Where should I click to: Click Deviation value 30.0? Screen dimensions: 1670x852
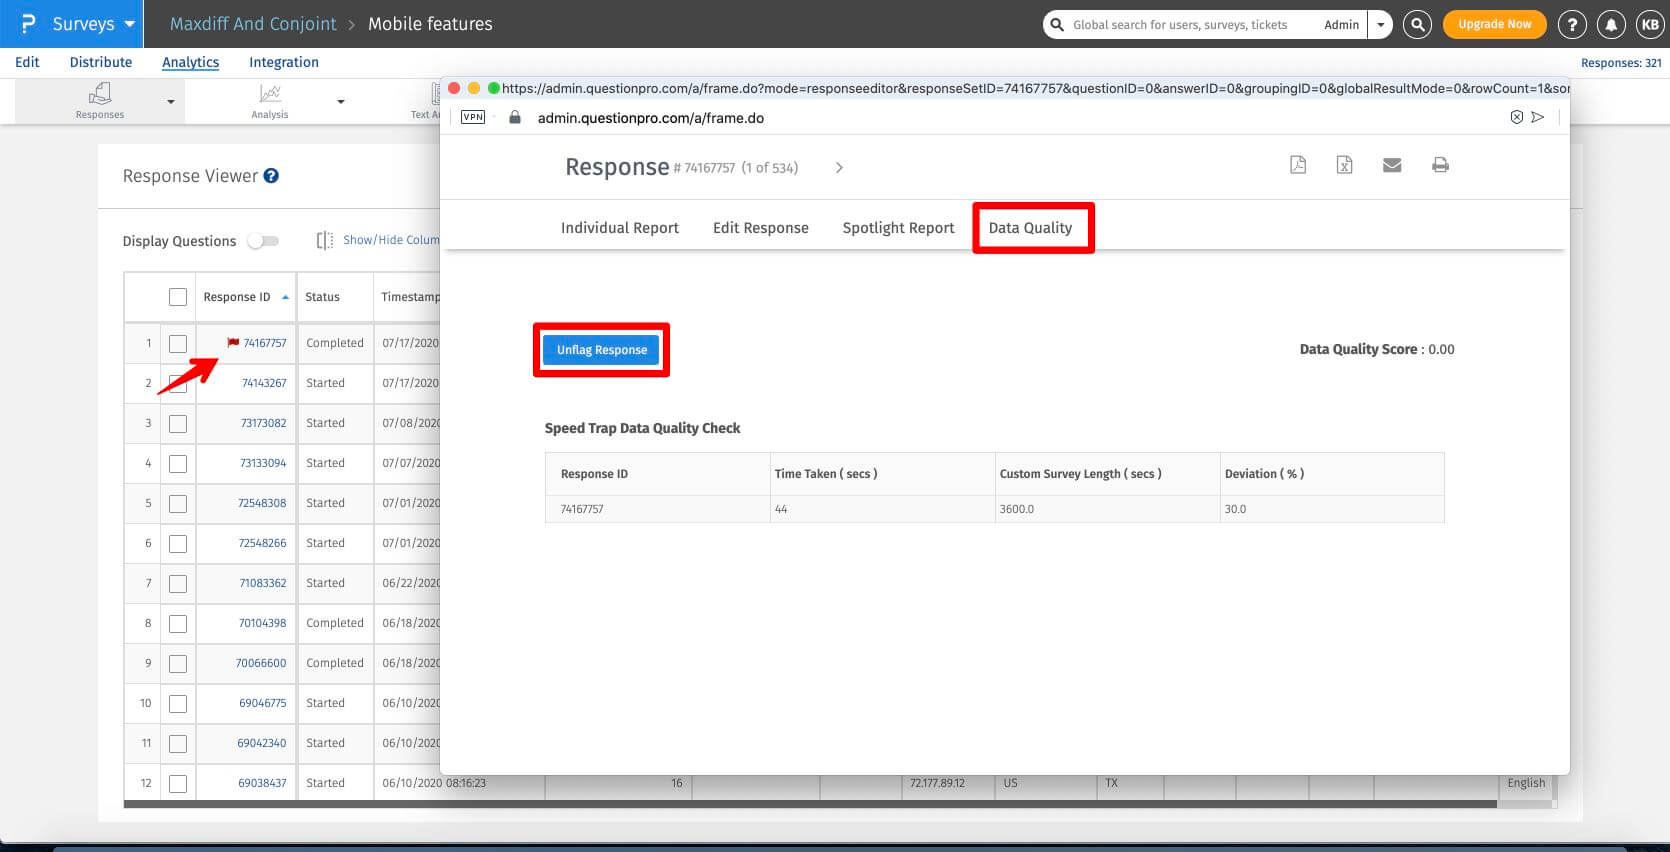(1235, 509)
